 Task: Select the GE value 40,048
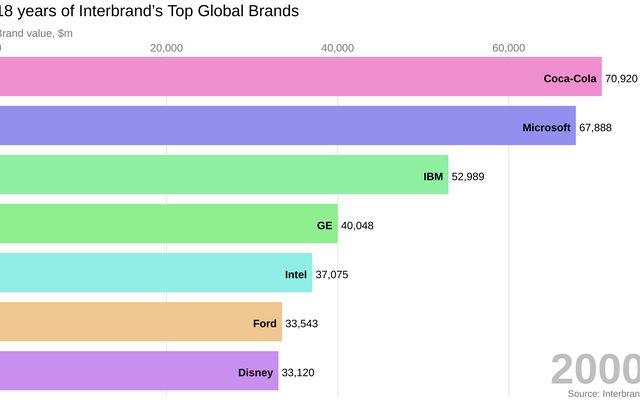[x=357, y=225]
